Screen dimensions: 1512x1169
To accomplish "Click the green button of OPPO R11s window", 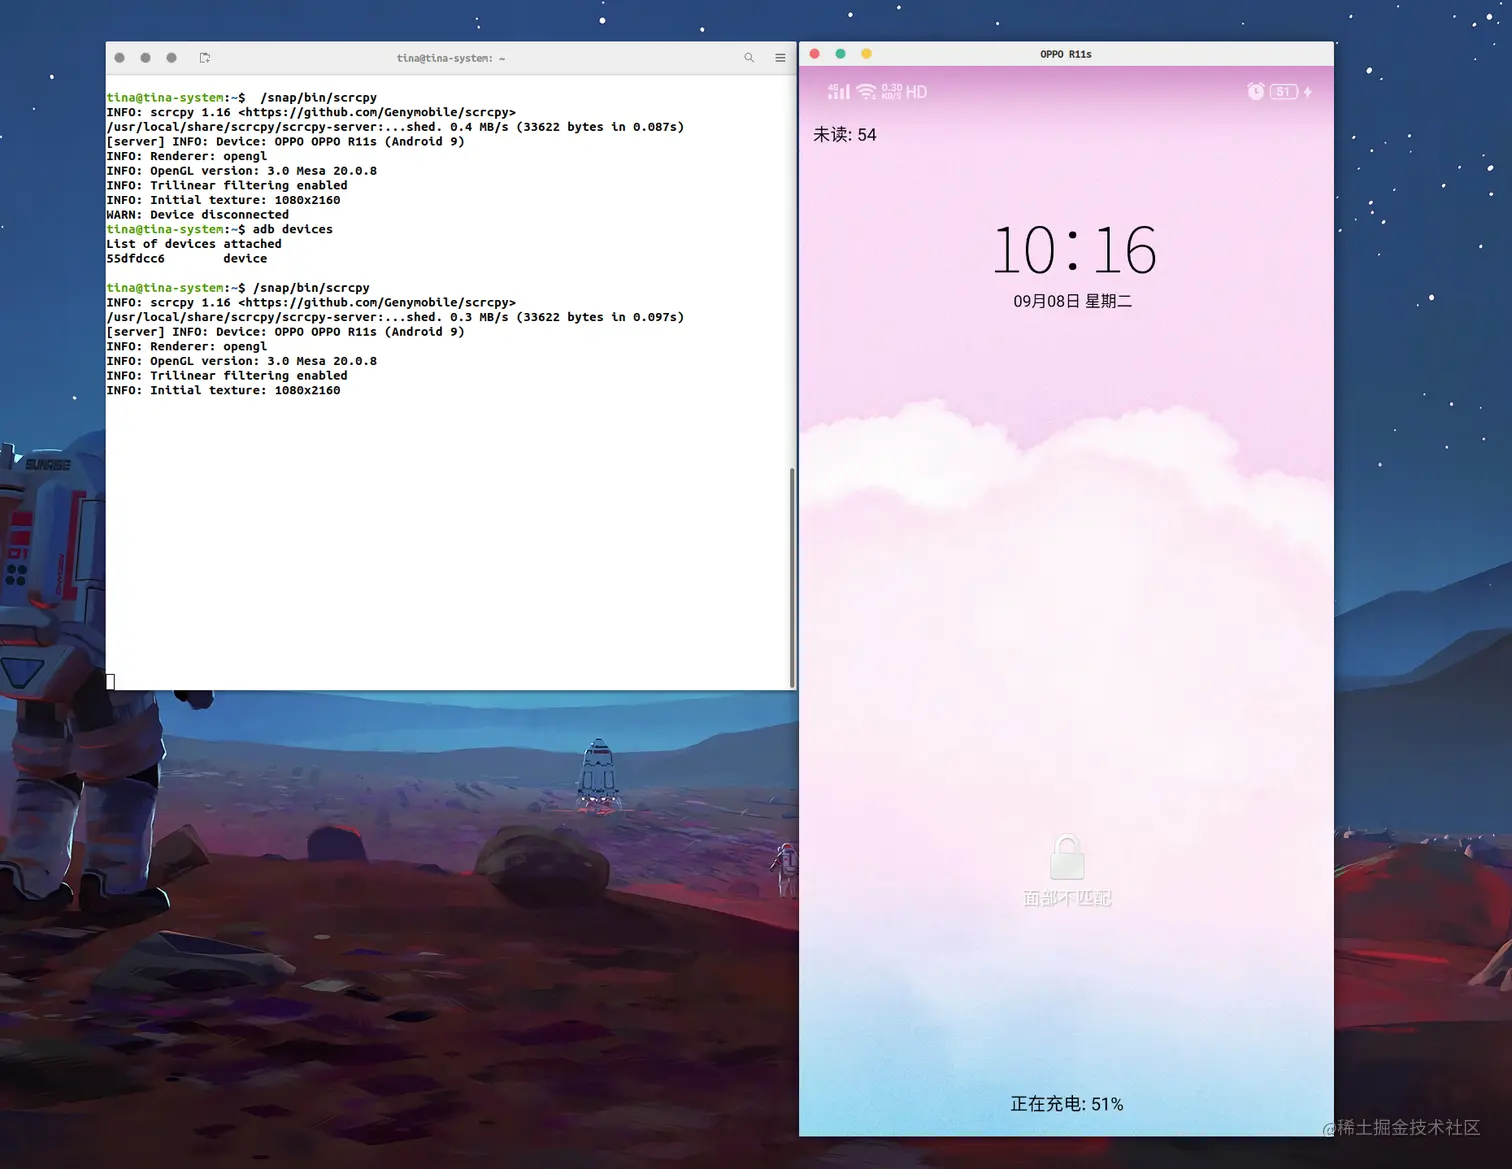I will click(x=840, y=54).
